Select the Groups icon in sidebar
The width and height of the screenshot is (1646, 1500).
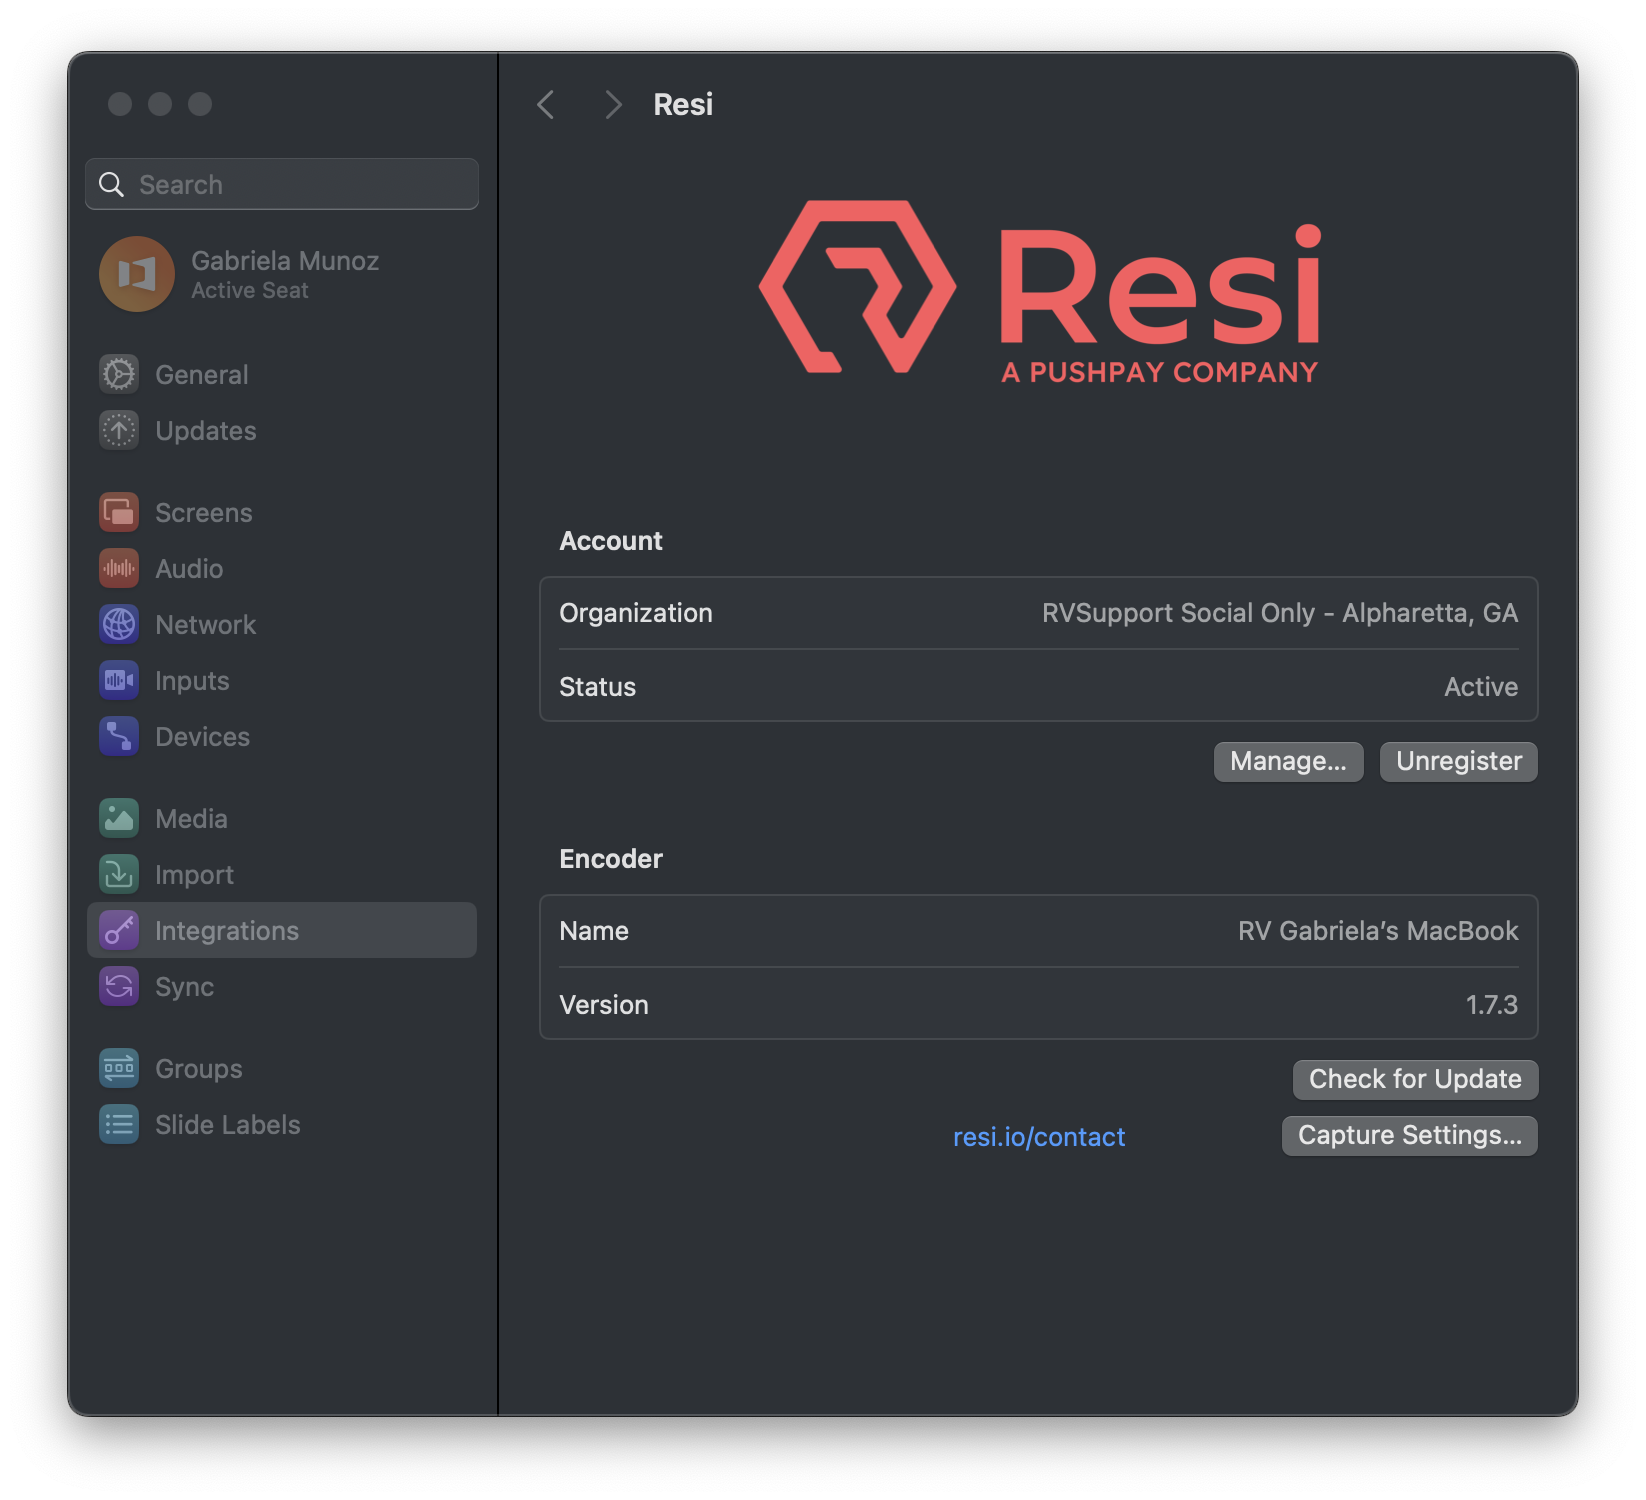[x=119, y=1068]
